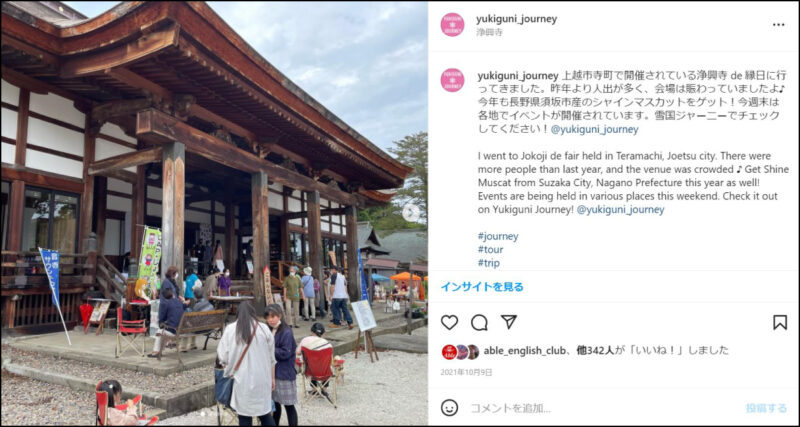Submit comment with 投稿する button
800x427 pixels.
766,408
